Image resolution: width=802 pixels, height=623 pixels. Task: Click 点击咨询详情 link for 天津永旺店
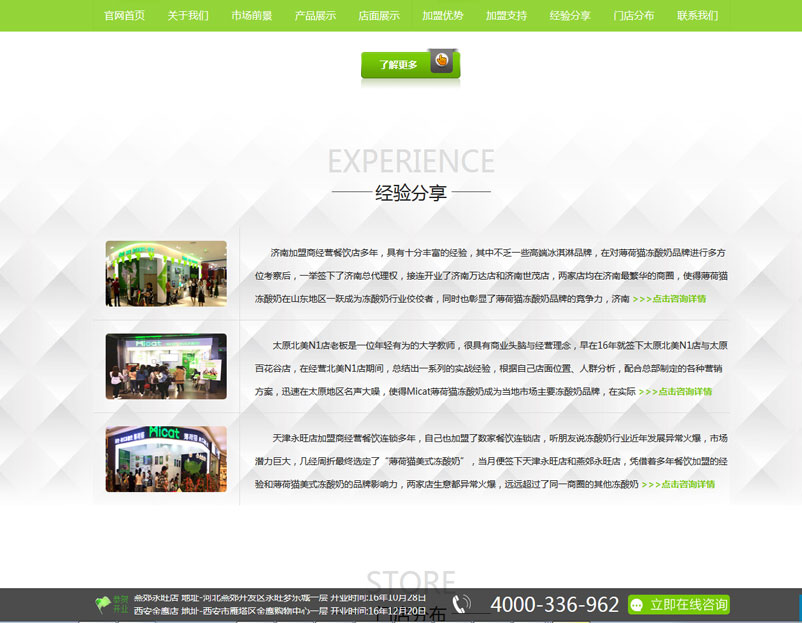pos(678,484)
